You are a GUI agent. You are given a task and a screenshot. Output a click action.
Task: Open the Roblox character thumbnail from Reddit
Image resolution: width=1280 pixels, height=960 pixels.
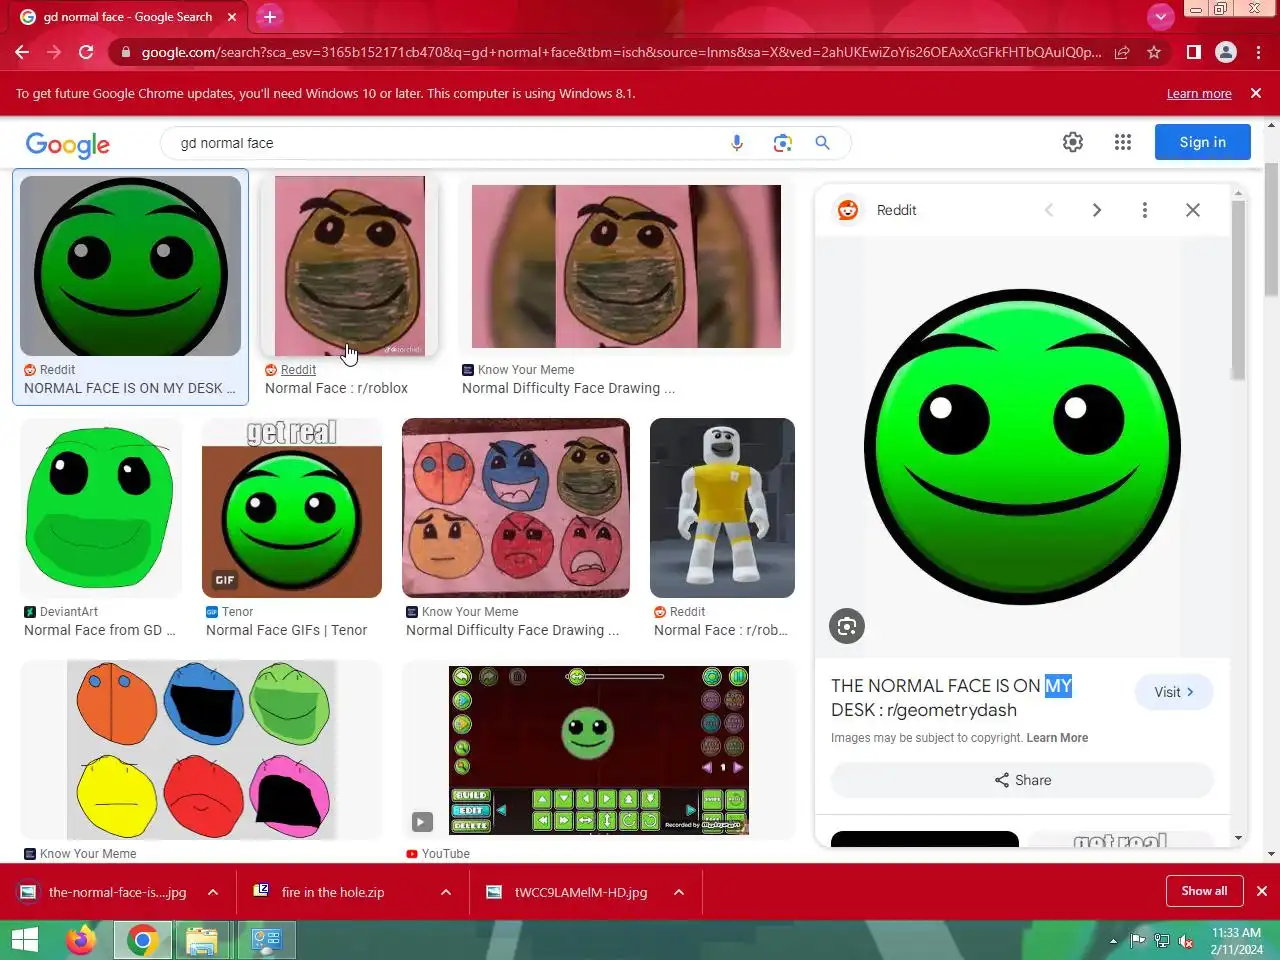(722, 508)
